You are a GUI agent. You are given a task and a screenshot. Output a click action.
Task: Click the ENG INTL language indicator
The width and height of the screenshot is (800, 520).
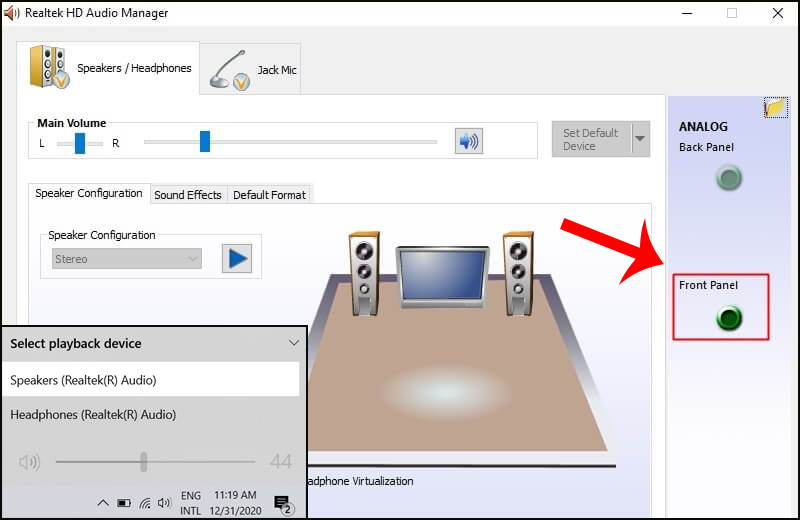(191, 503)
